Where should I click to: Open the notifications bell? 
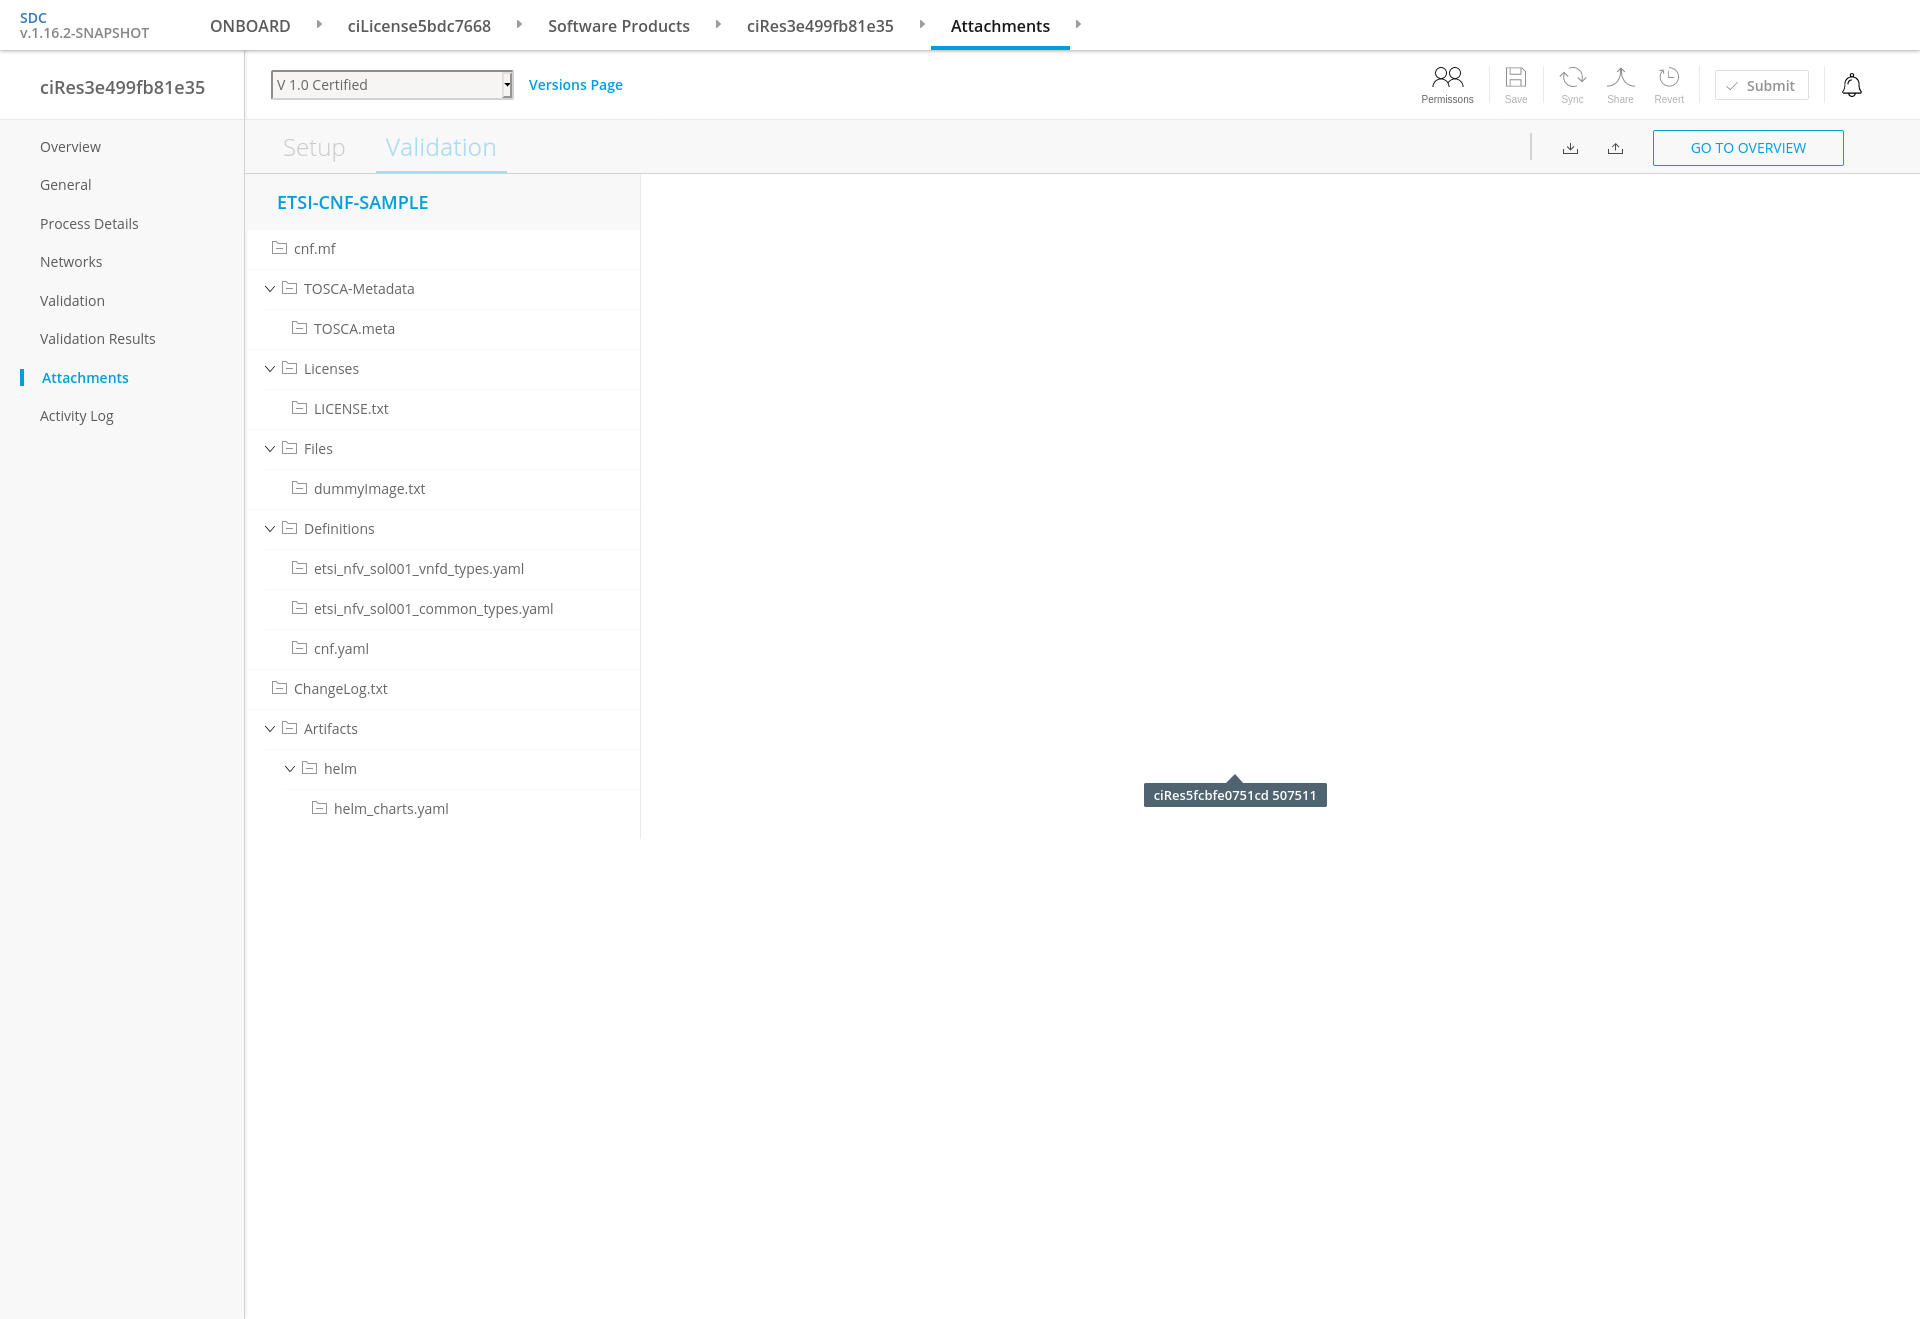coord(1851,86)
